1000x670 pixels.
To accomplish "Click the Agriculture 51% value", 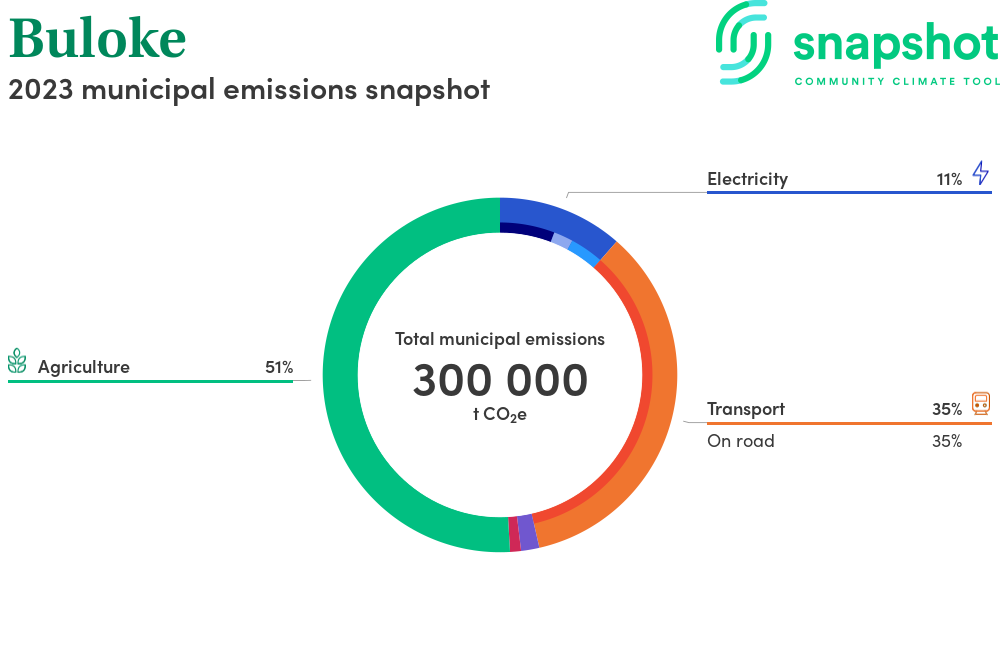I will (x=279, y=367).
